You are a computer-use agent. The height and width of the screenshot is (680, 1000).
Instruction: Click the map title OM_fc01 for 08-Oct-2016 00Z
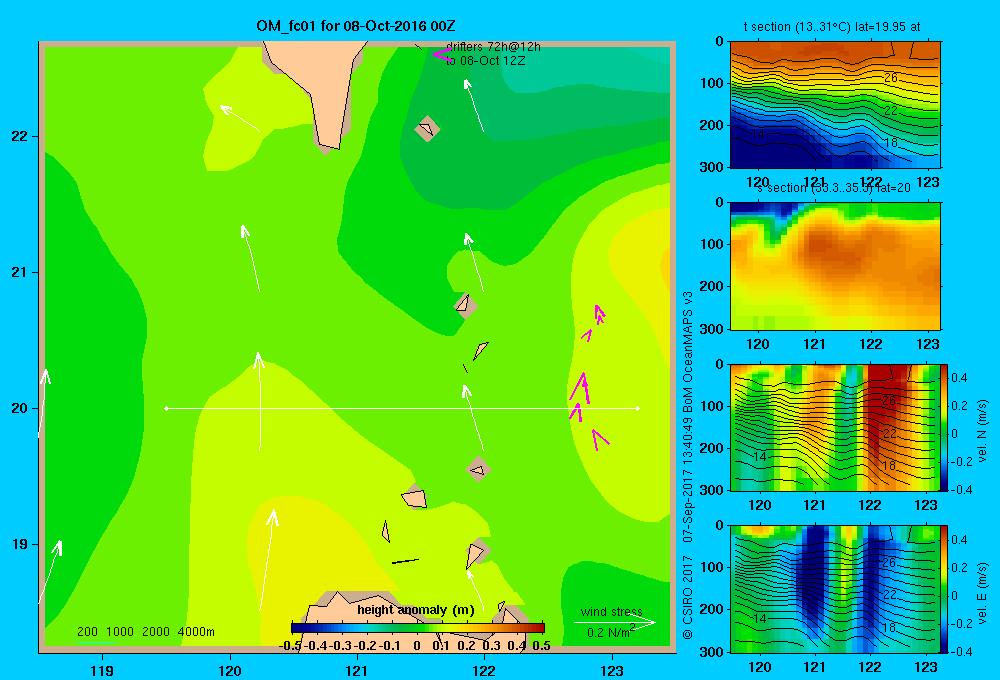click(x=355, y=26)
